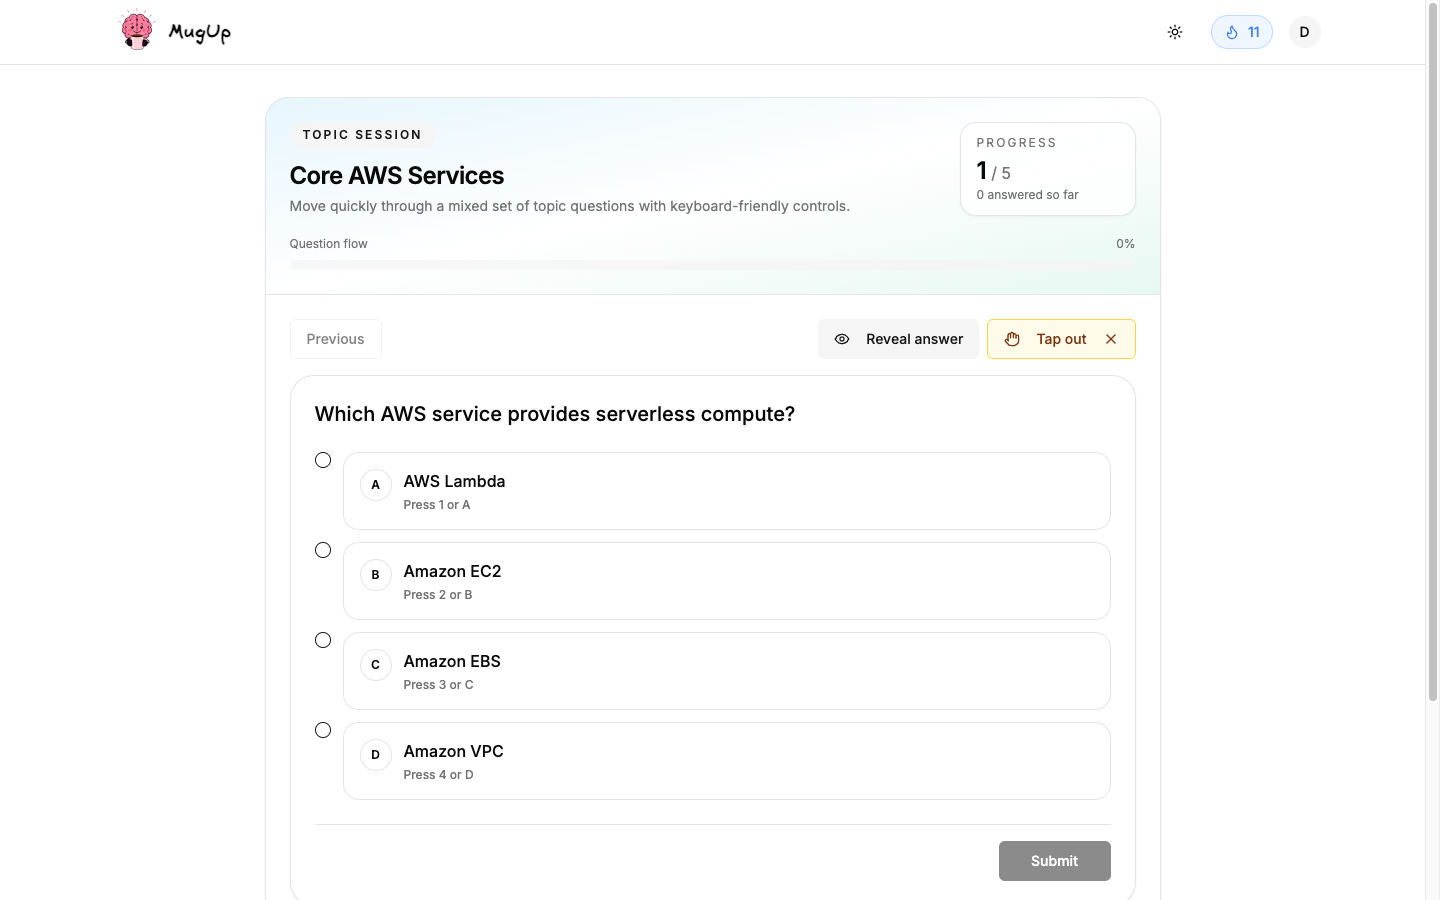
Task: Click the PROGRESS card showing 1 / 5
Action: click(1048, 169)
